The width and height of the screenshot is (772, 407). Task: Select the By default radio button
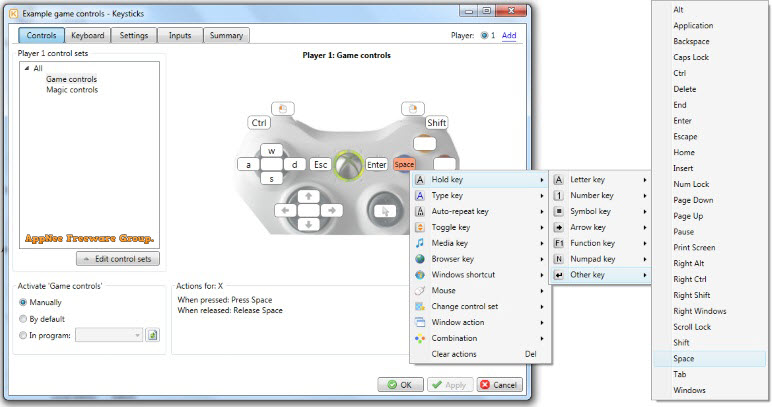click(23, 319)
